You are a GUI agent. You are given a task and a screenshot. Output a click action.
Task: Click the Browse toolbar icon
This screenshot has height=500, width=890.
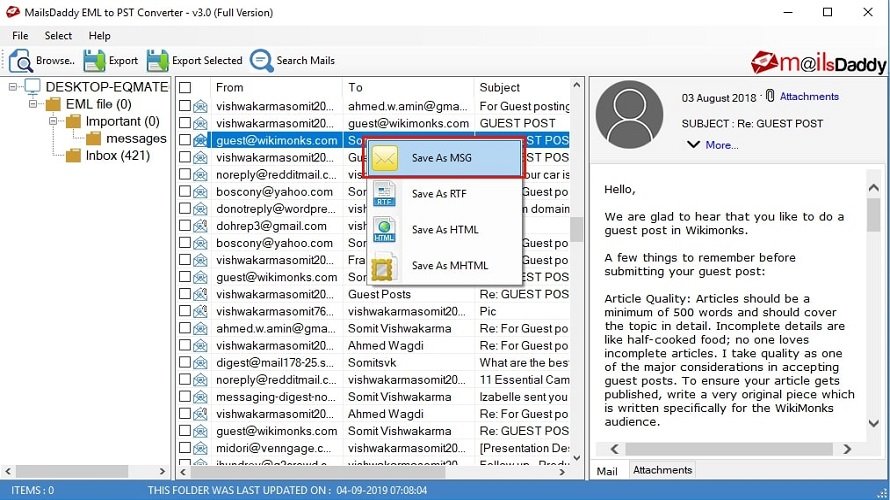coord(21,61)
